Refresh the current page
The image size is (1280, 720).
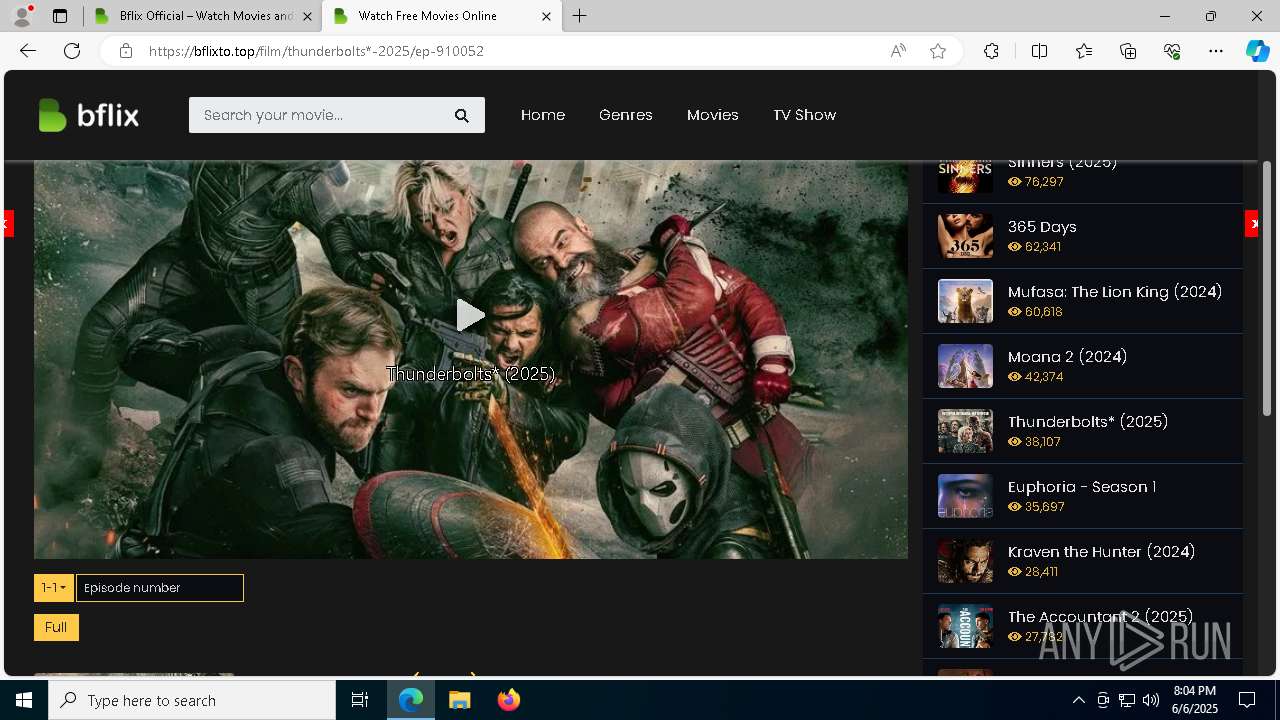72,51
